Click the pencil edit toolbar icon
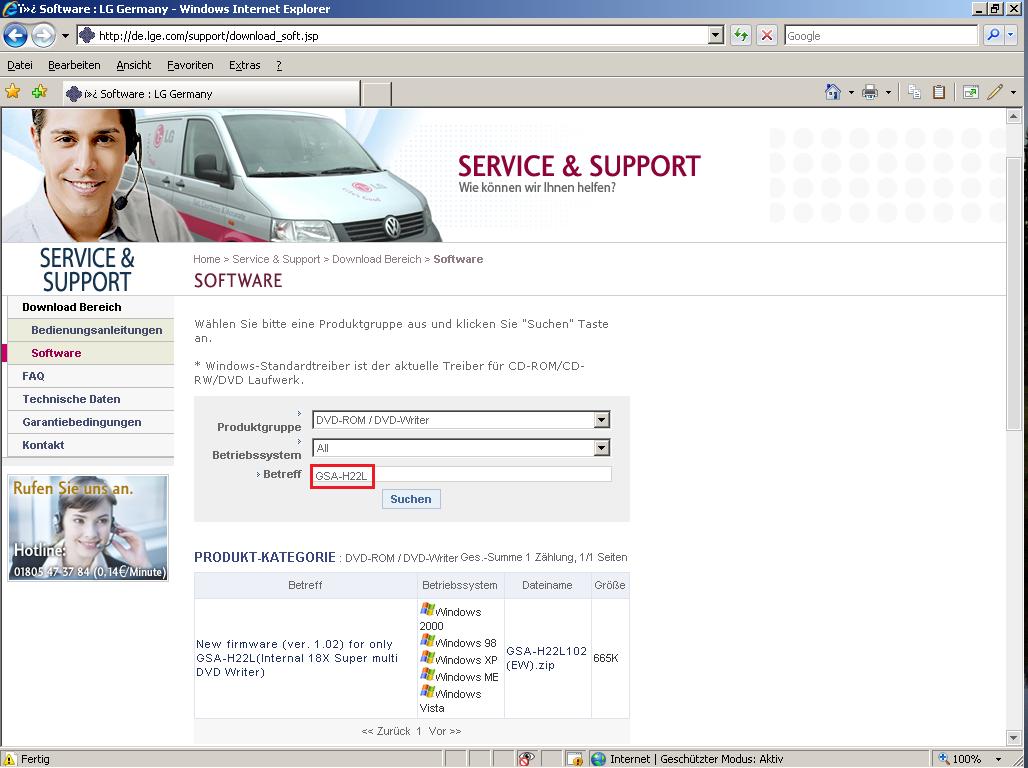Screen dimensions: 1028x768 995,92
